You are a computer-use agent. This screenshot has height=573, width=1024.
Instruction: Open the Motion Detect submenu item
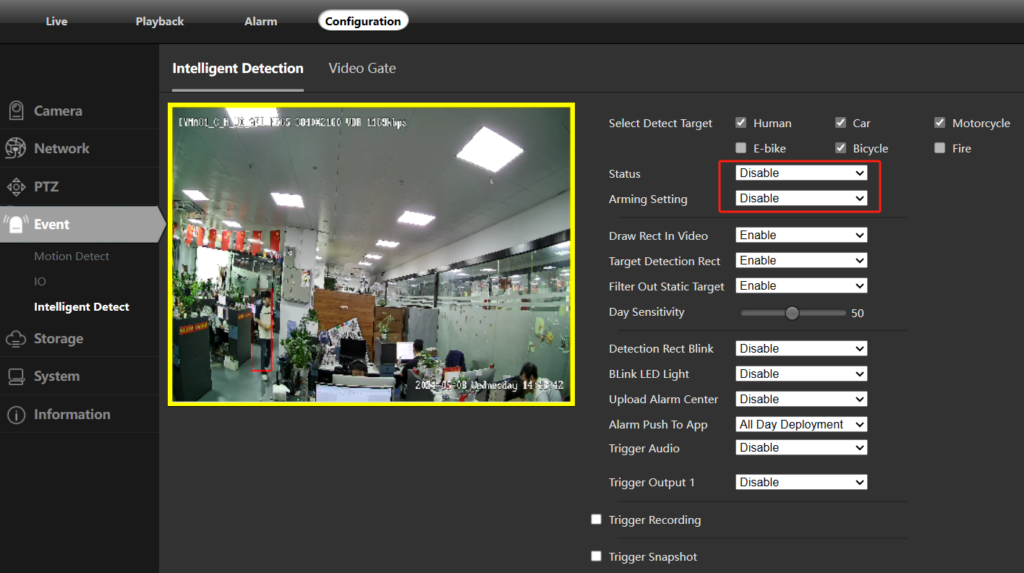(x=72, y=256)
